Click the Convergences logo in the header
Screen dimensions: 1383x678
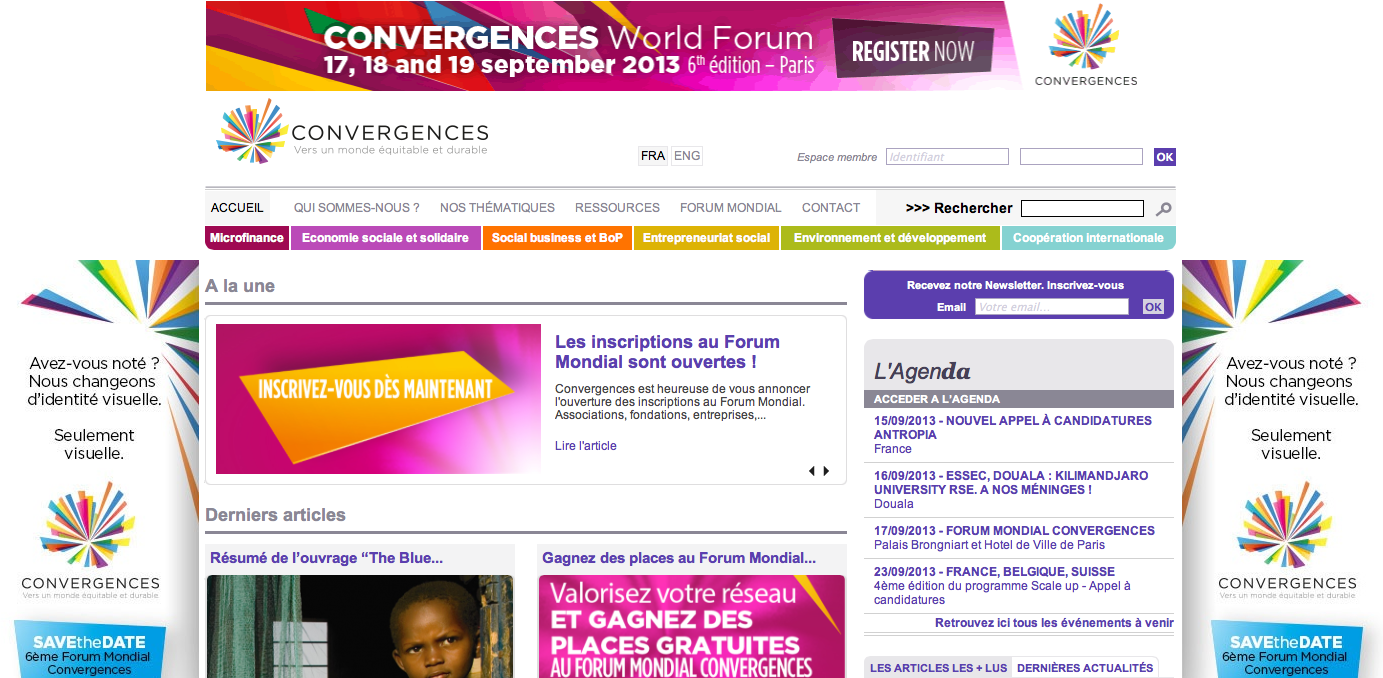352,132
